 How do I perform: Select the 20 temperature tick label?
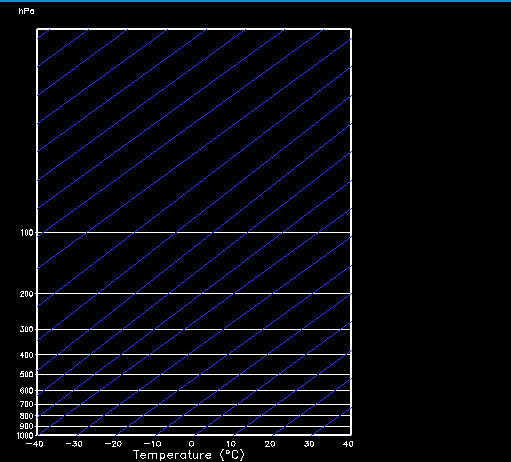coord(270,444)
